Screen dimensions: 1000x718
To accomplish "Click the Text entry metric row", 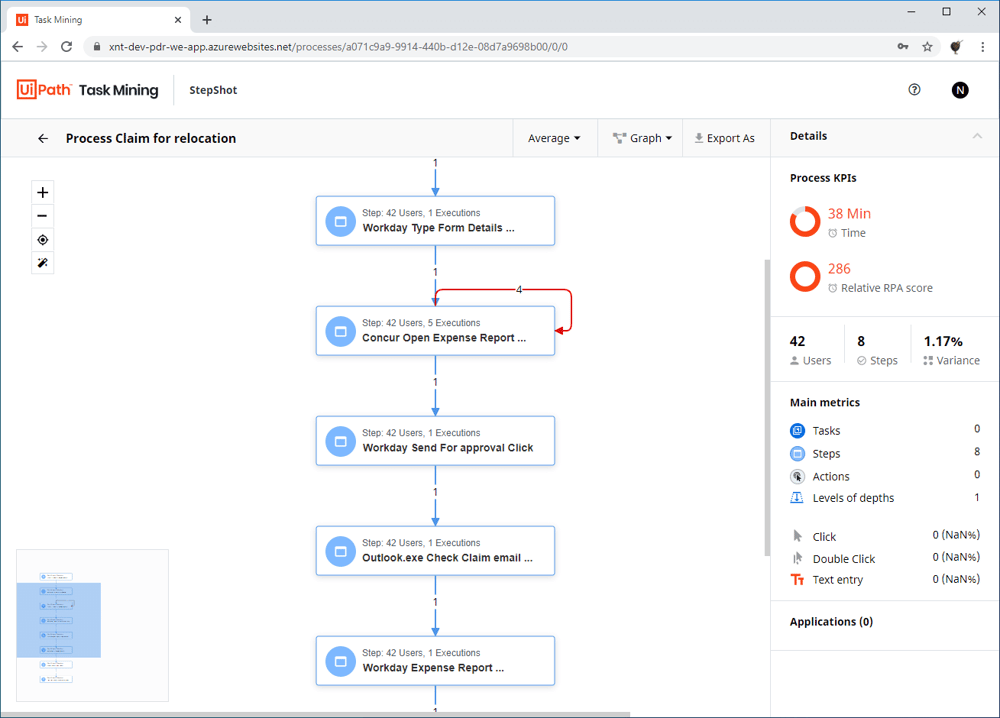I will tap(885, 580).
